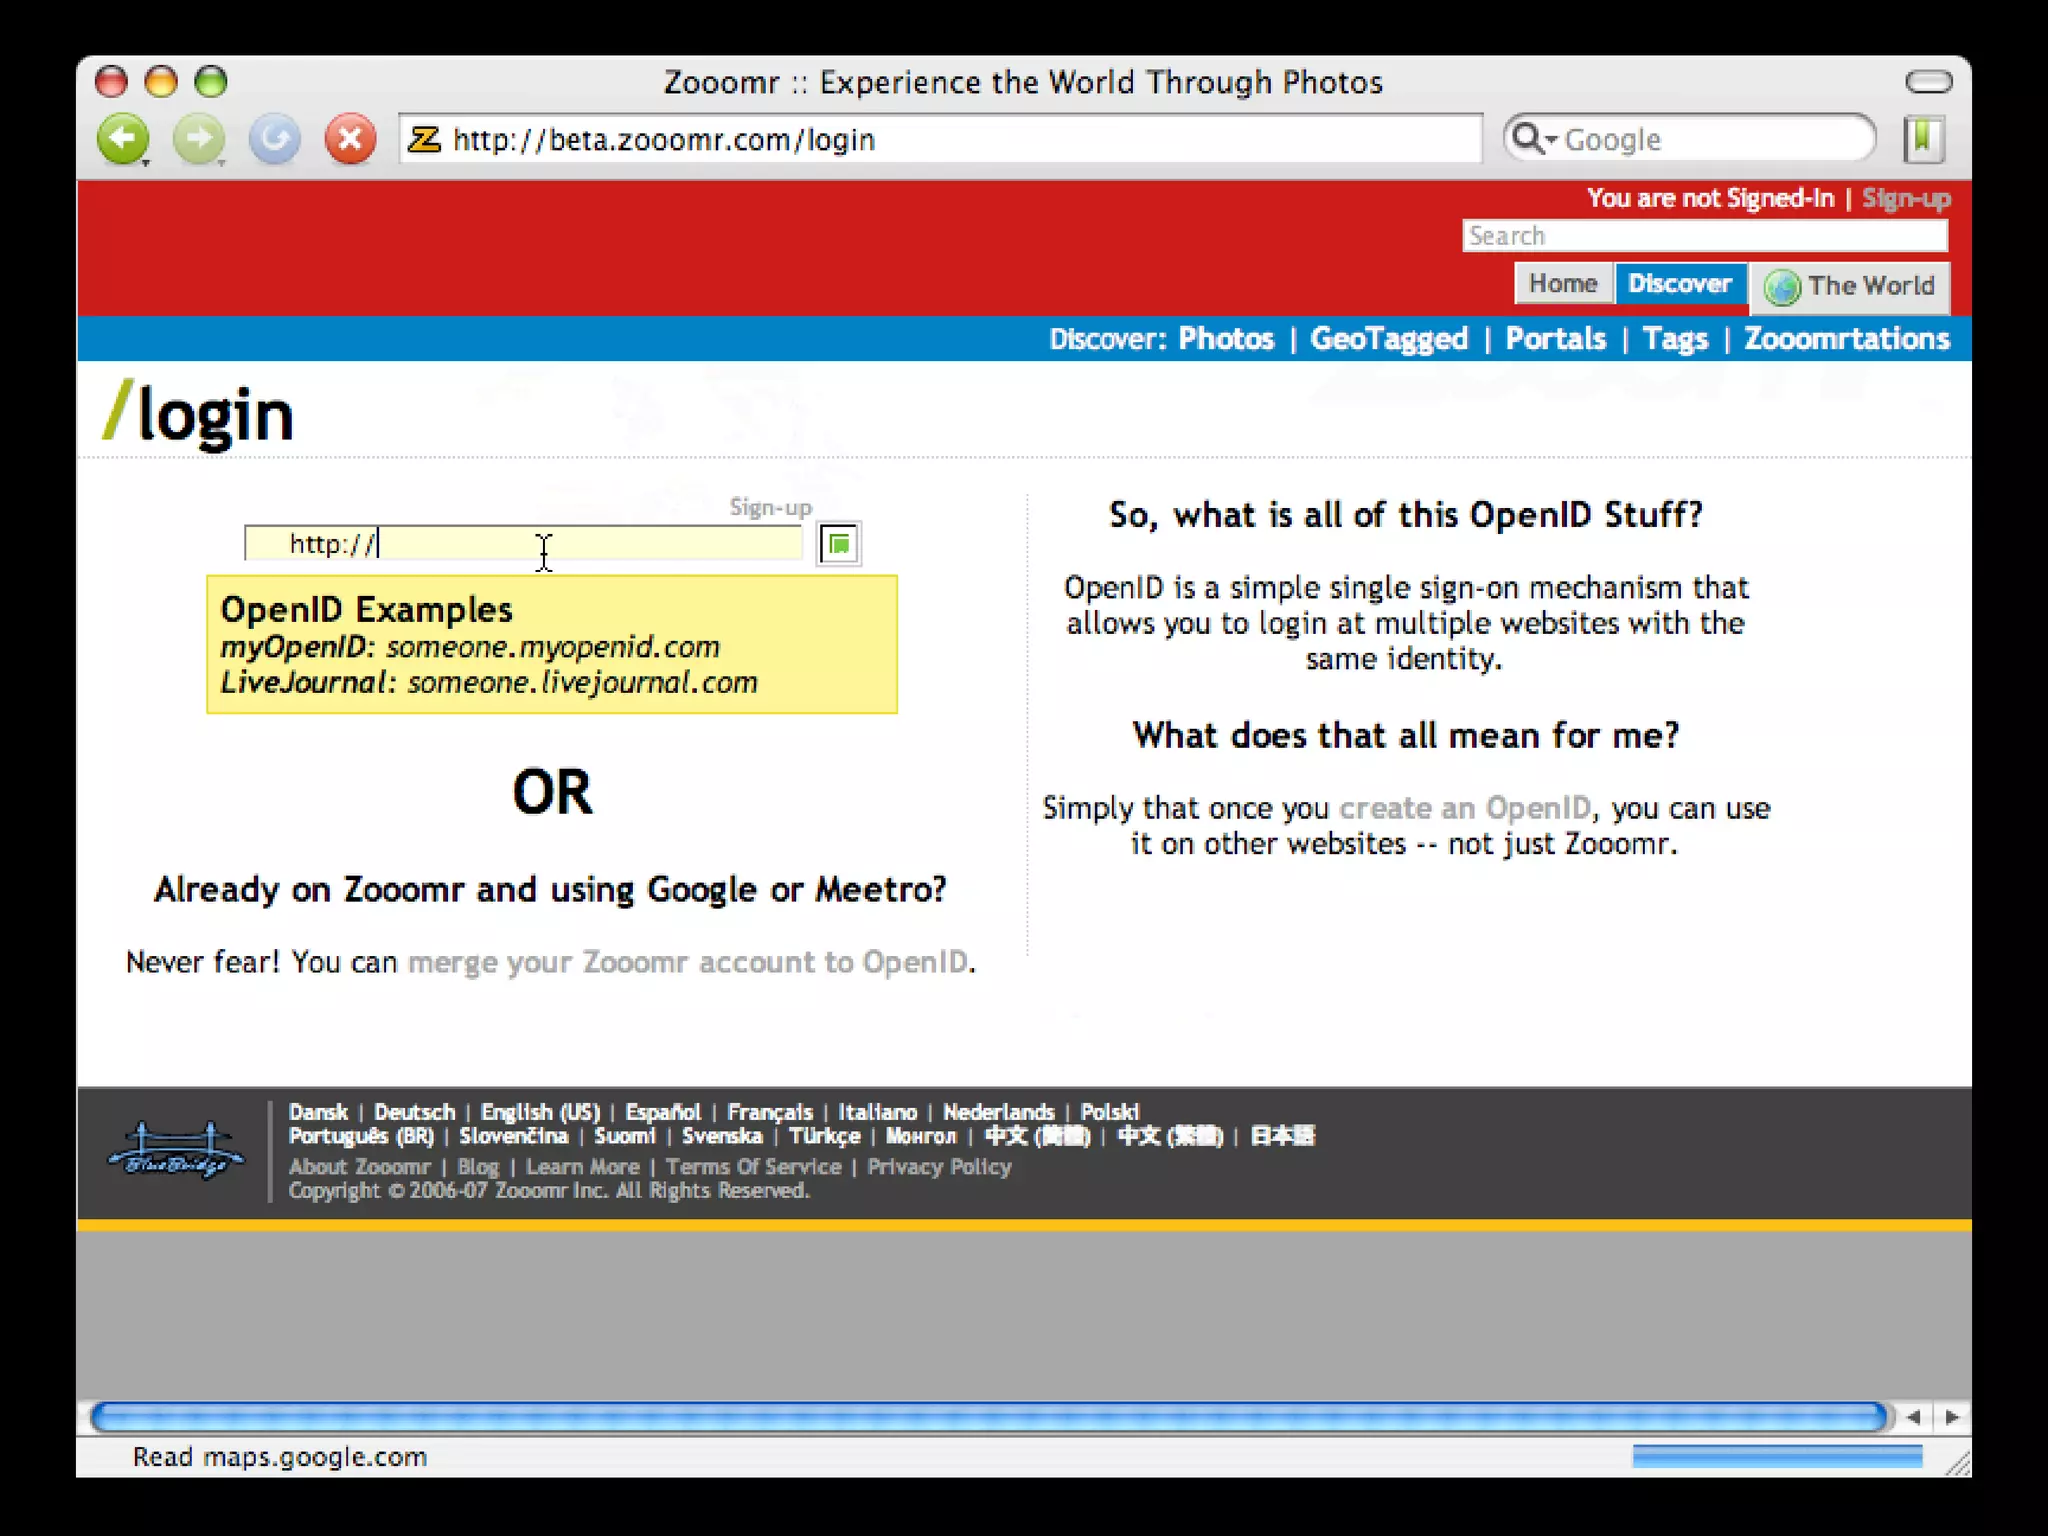Screen dimensions: 2048x1536
Task: Switch language to Français
Action: (x=770, y=1112)
